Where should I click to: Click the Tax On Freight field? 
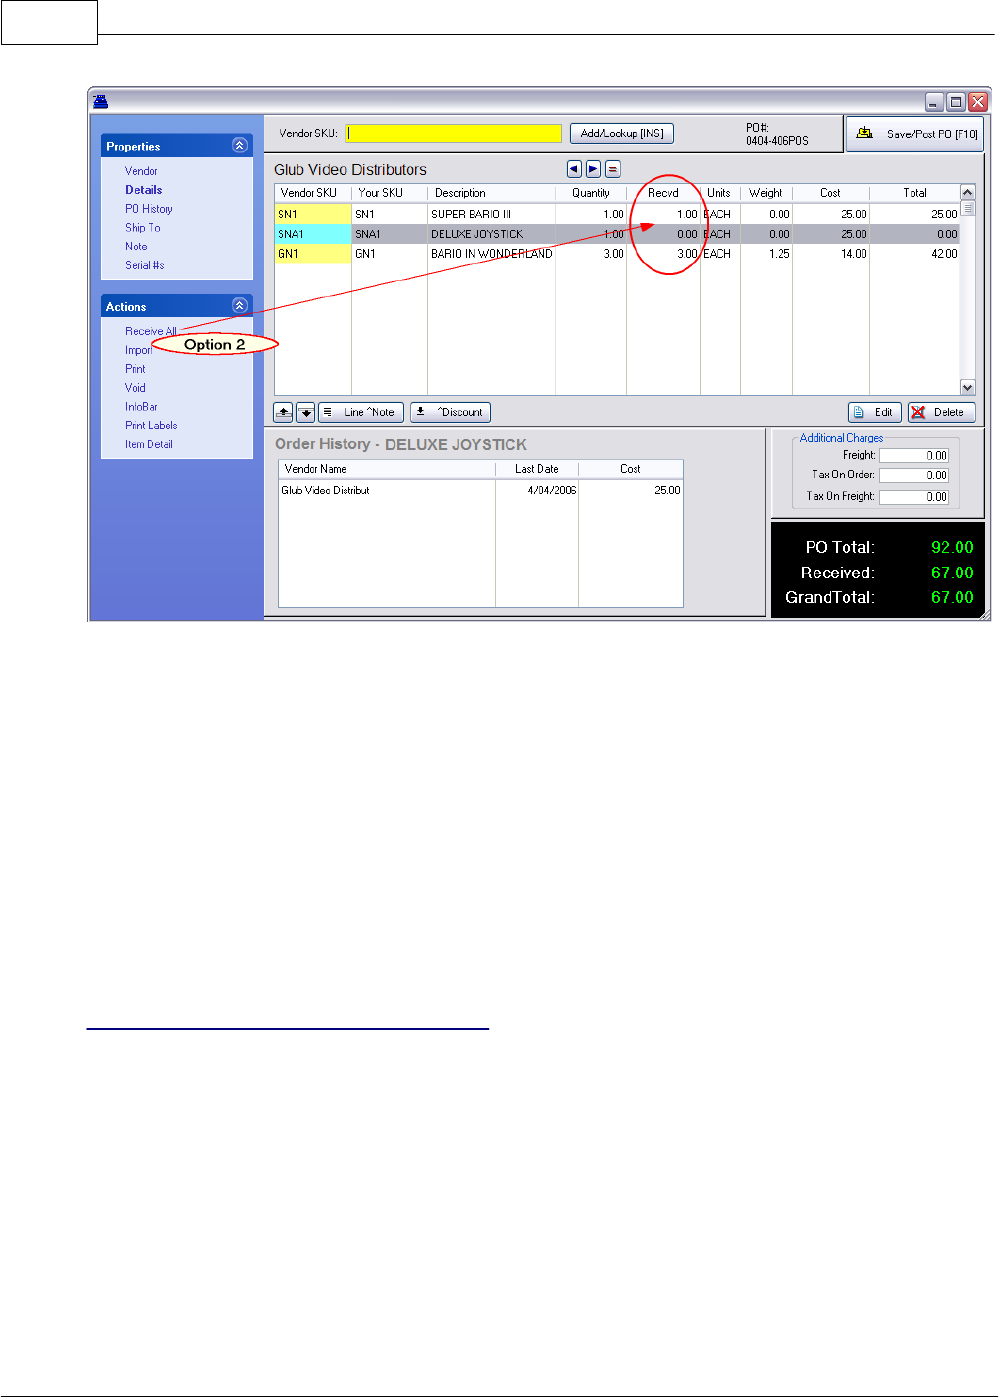(914, 496)
